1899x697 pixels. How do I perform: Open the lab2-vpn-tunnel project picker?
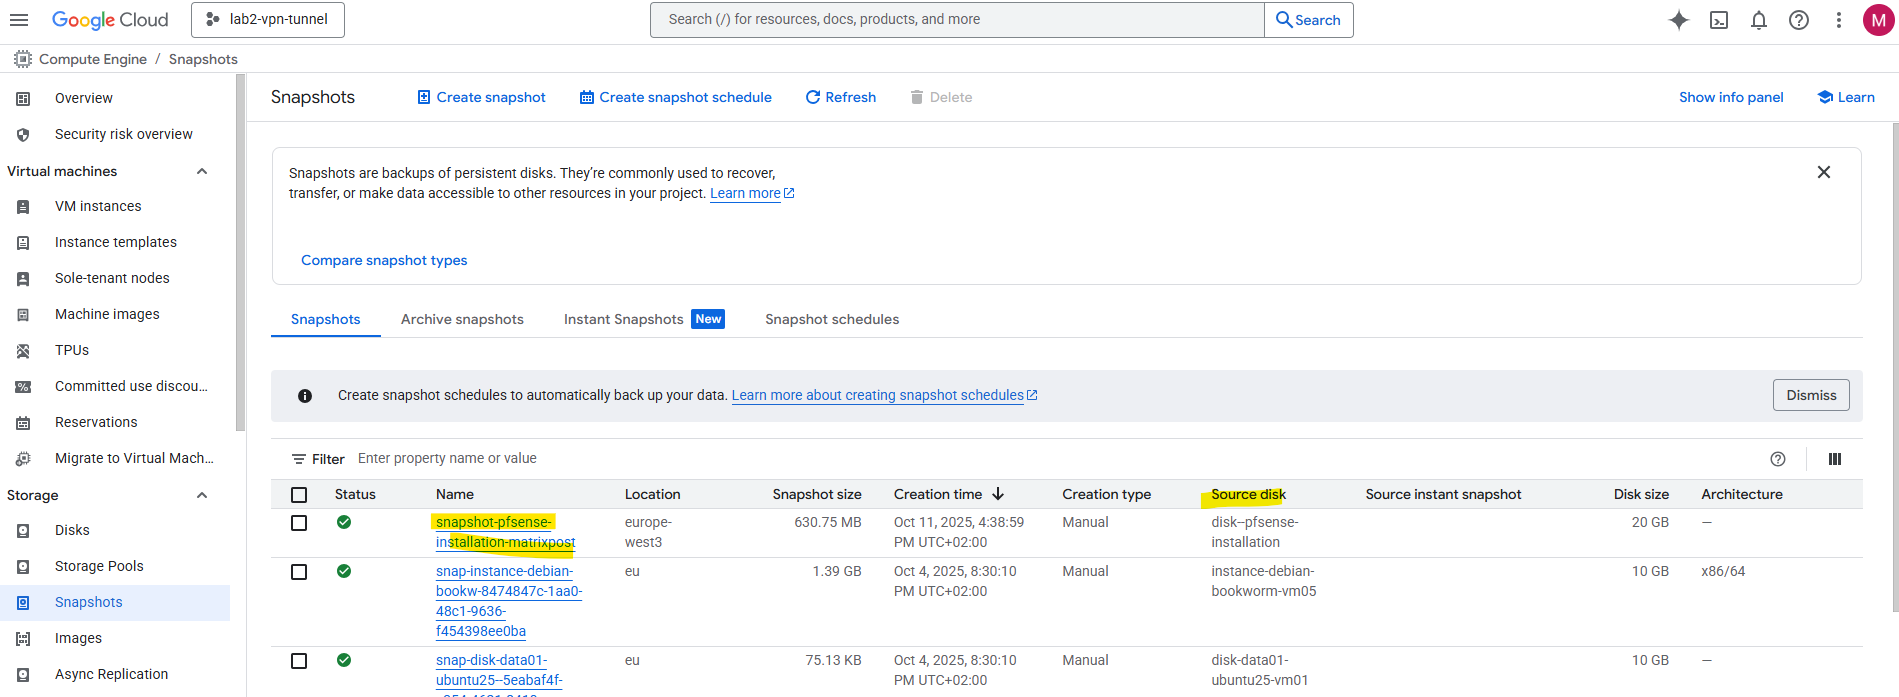(x=268, y=20)
